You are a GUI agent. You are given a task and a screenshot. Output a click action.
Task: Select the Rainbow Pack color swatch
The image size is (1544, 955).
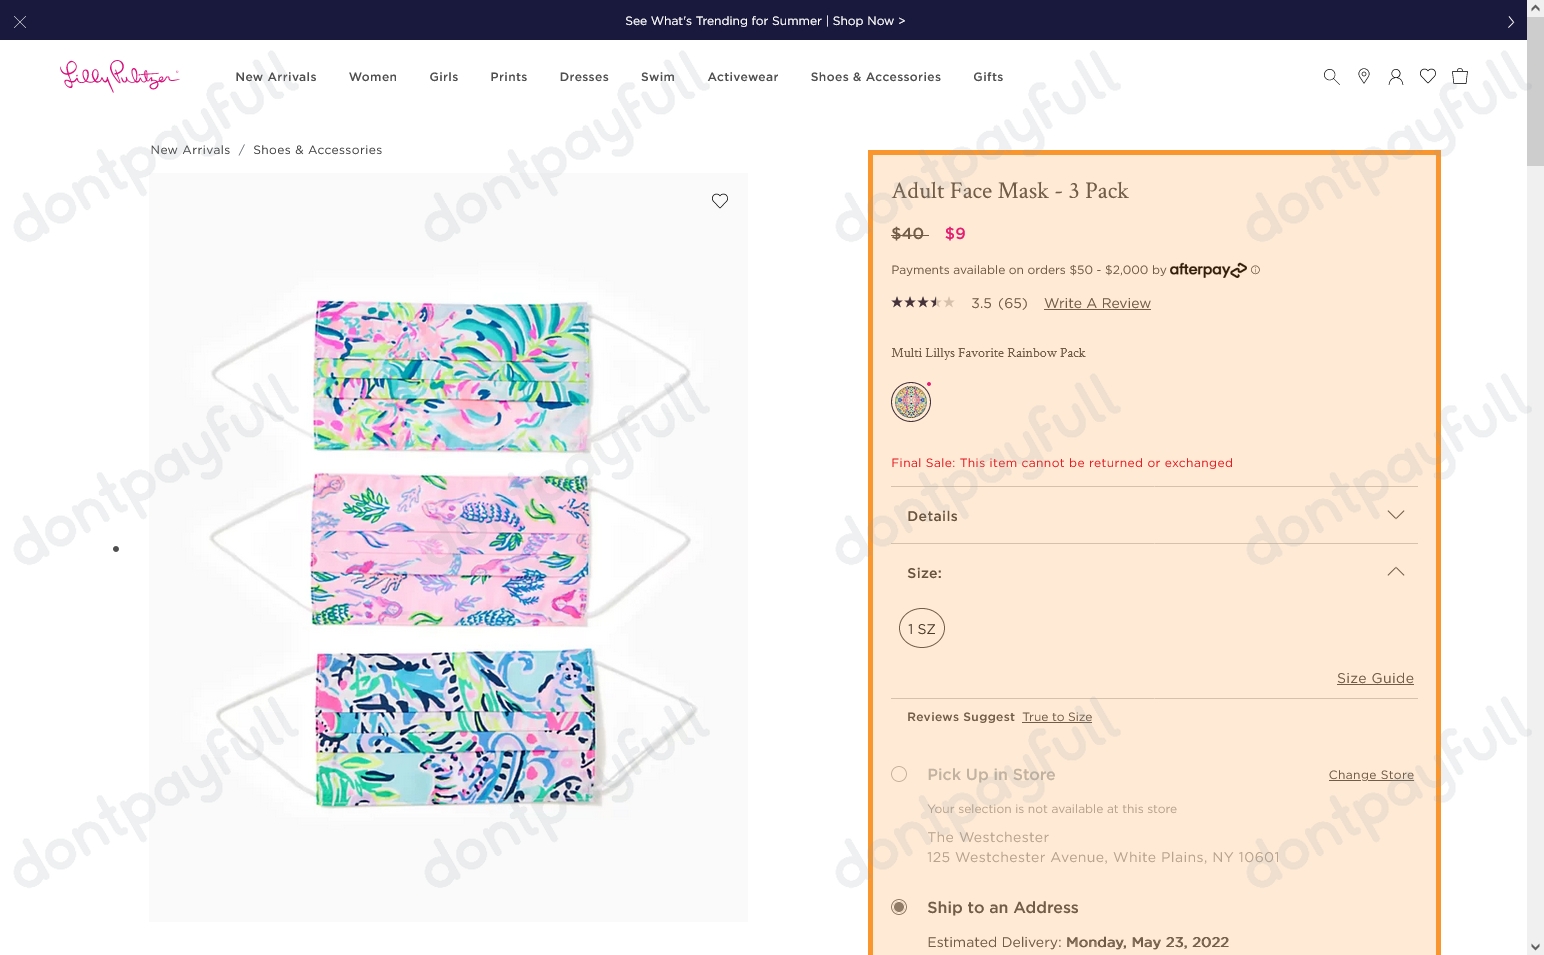910,401
